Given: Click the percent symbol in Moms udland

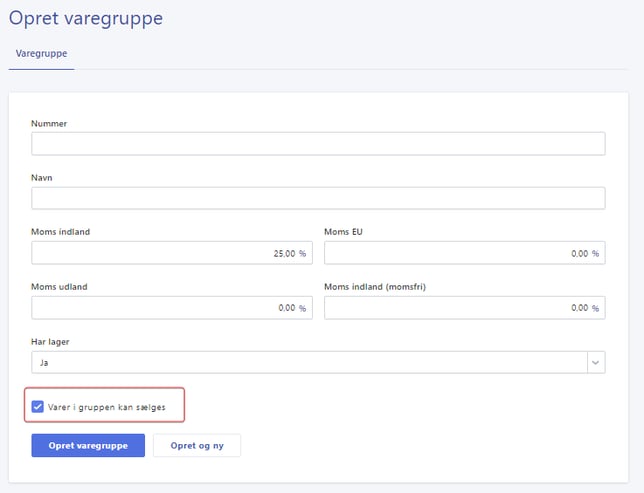Looking at the screenshot, I should 302,308.
